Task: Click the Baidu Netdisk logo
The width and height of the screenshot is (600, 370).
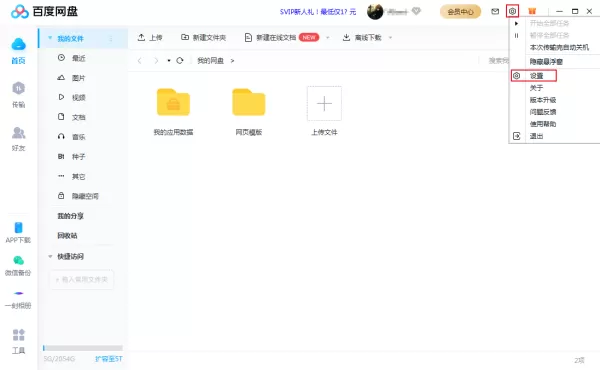Action: tap(44, 11)
